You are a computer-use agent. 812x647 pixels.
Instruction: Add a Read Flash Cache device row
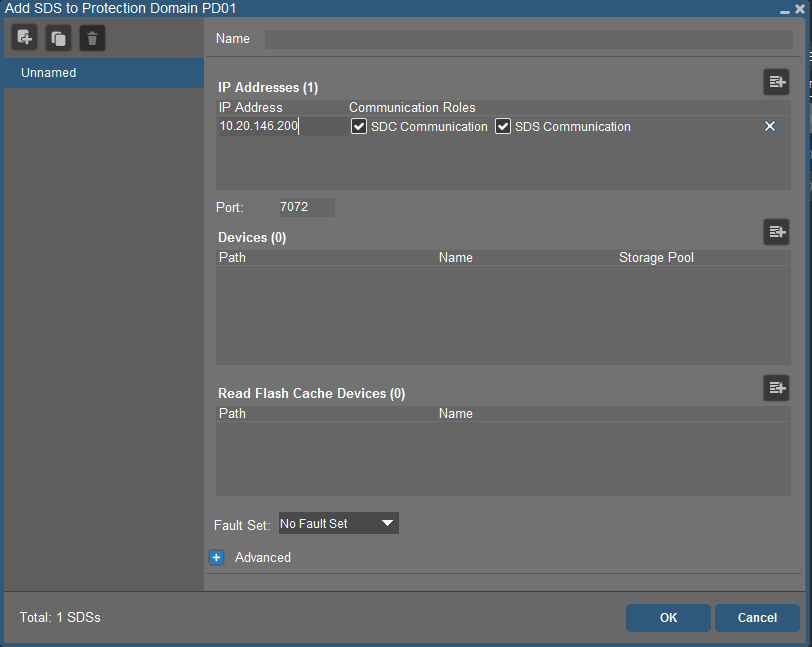(x=776, y=387)
